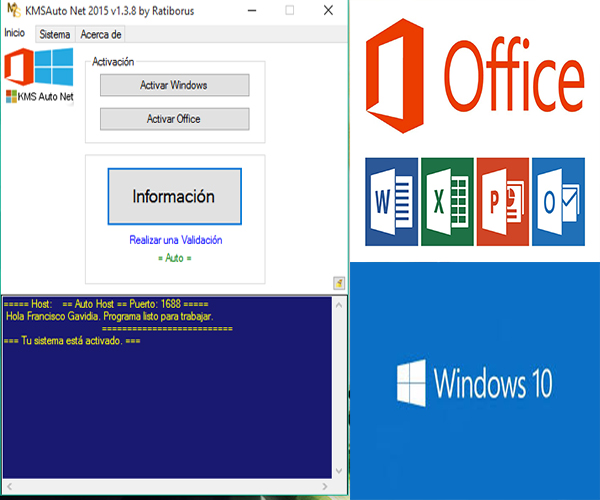600x500 pixels.
Task: Click the Activación group label
Action: pos(113,62)
